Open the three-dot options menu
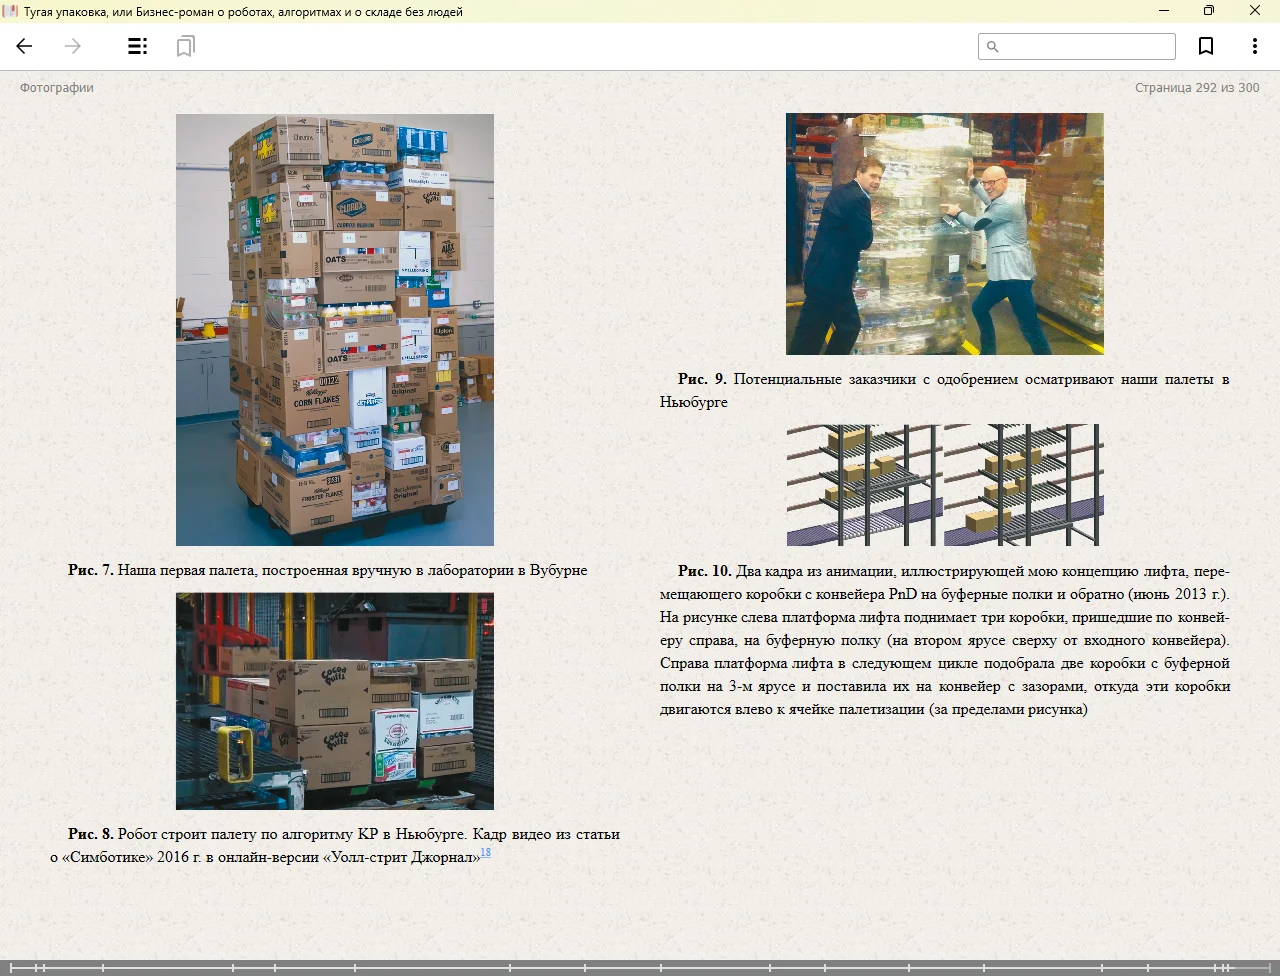The width and height of the screenshot is (1280, 976). [x=1254, y=46]
